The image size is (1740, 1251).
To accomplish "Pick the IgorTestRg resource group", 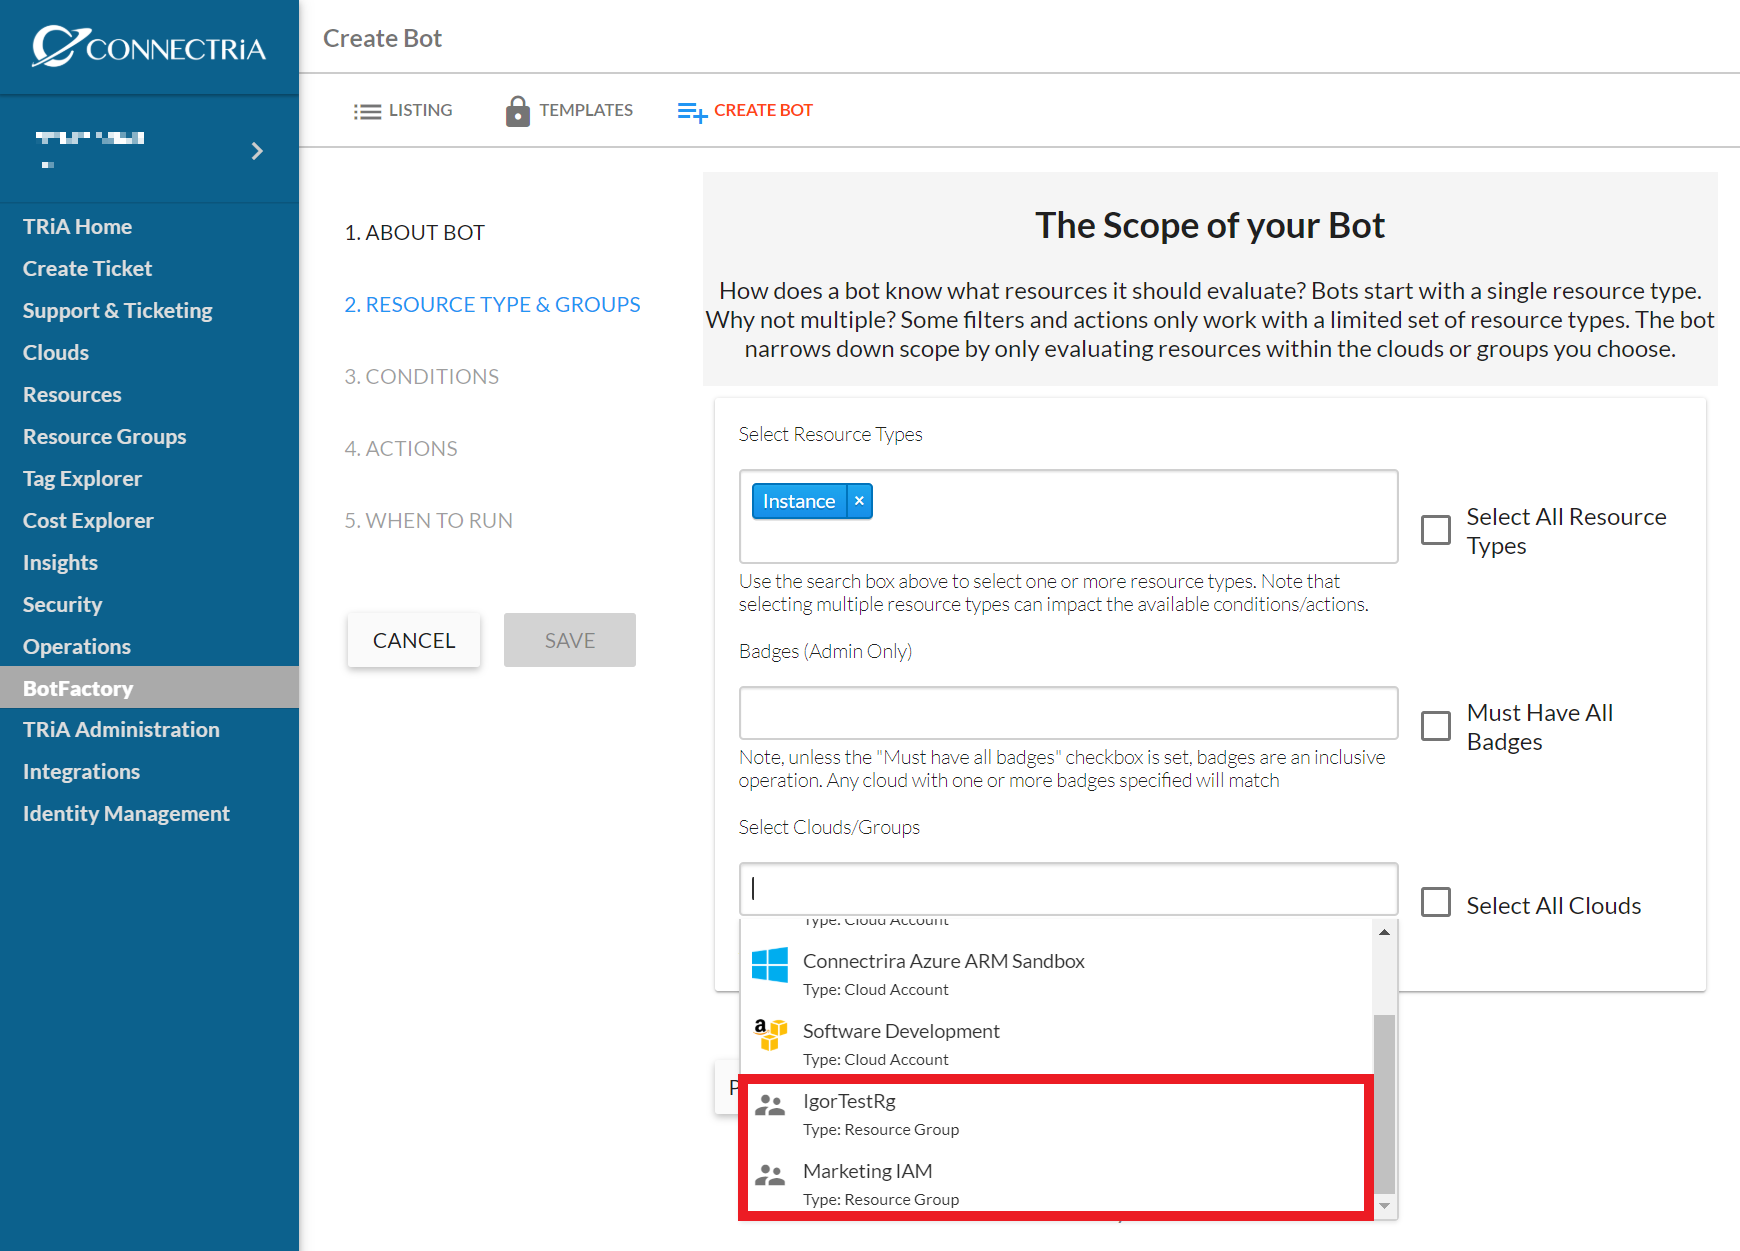I will pos(1056,1114).
